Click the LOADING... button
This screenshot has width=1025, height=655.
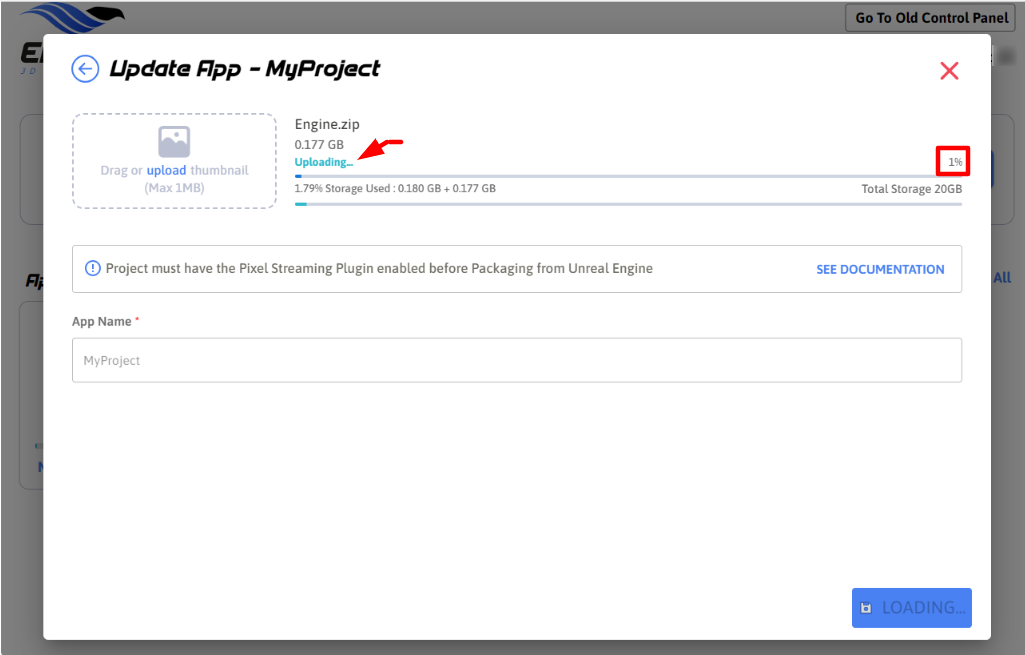coord(911,608)
